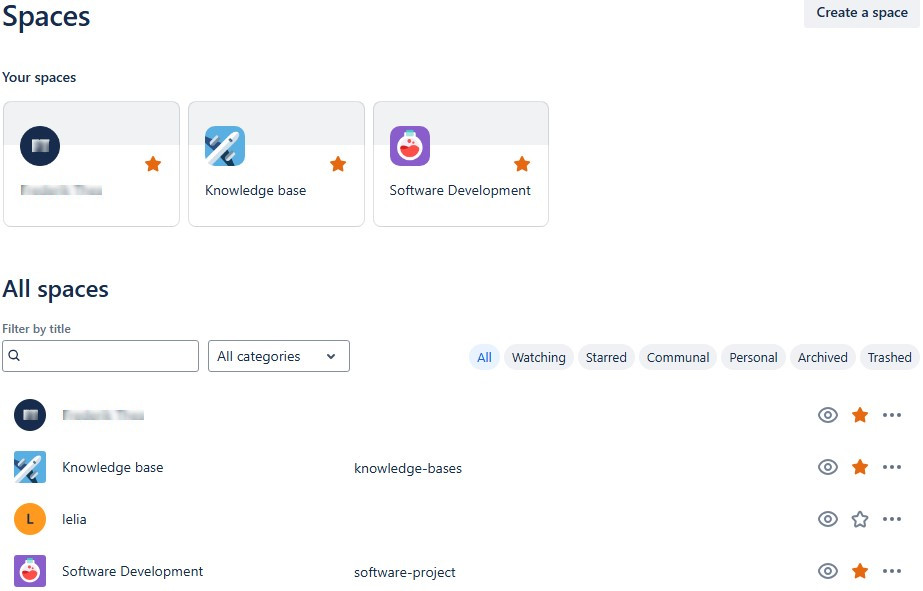Image resolution: width=923 pixels, height=591 pixels.
Task: Select the lelia avatar icon
Action: [x=30, y=519]
